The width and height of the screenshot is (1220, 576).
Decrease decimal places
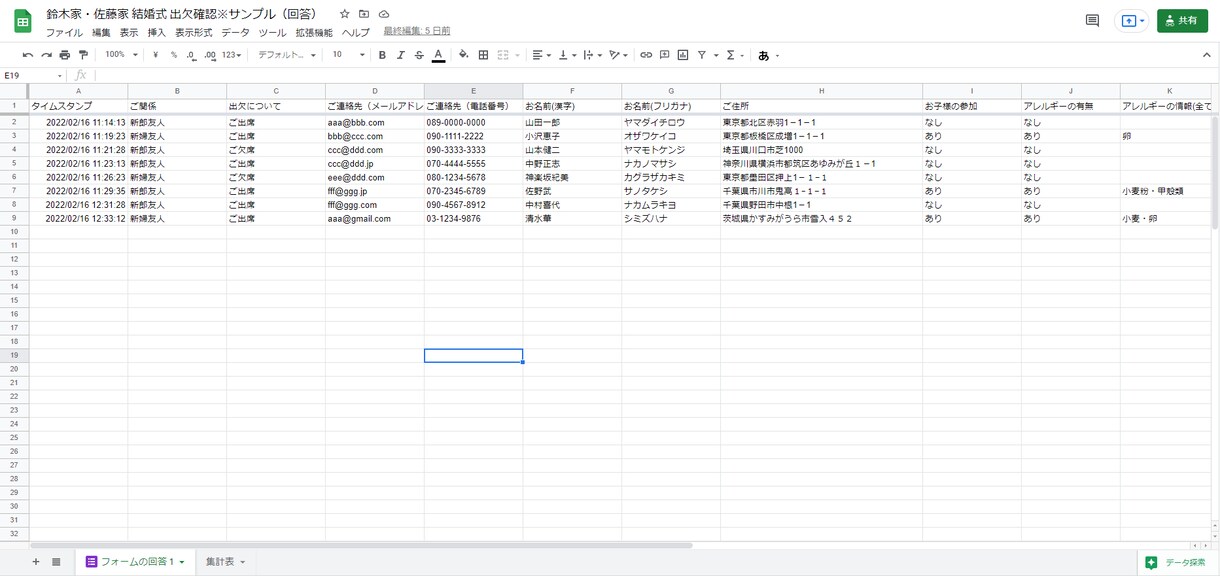pyautogui.click(x=191, y=55)
